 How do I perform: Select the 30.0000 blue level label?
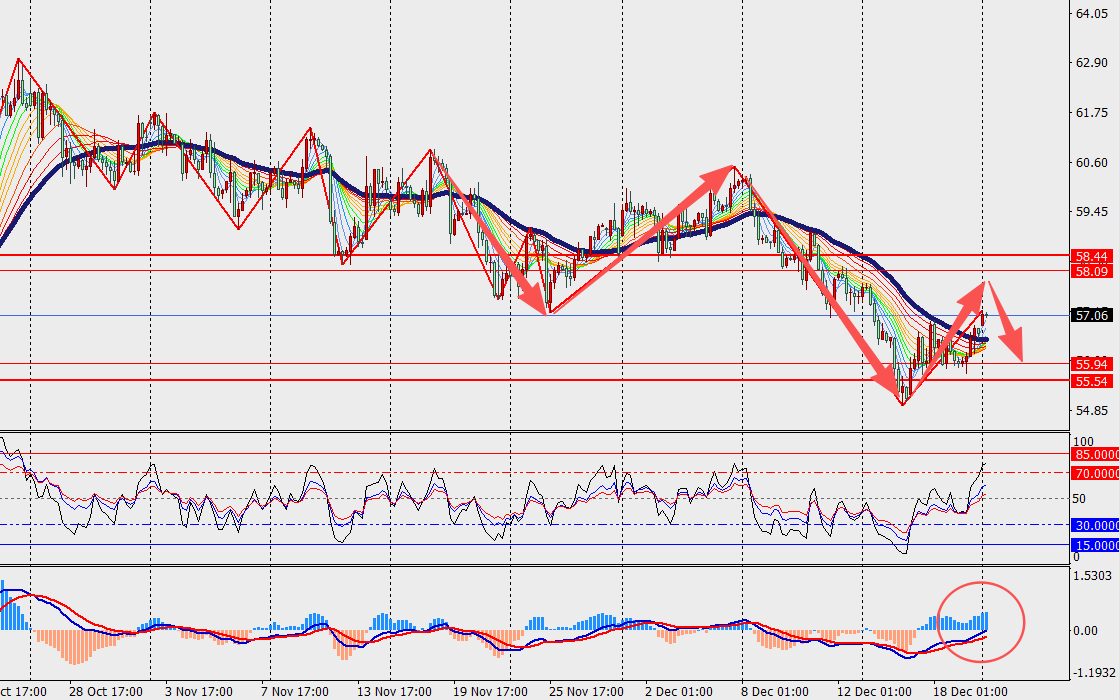[1095, 526]
